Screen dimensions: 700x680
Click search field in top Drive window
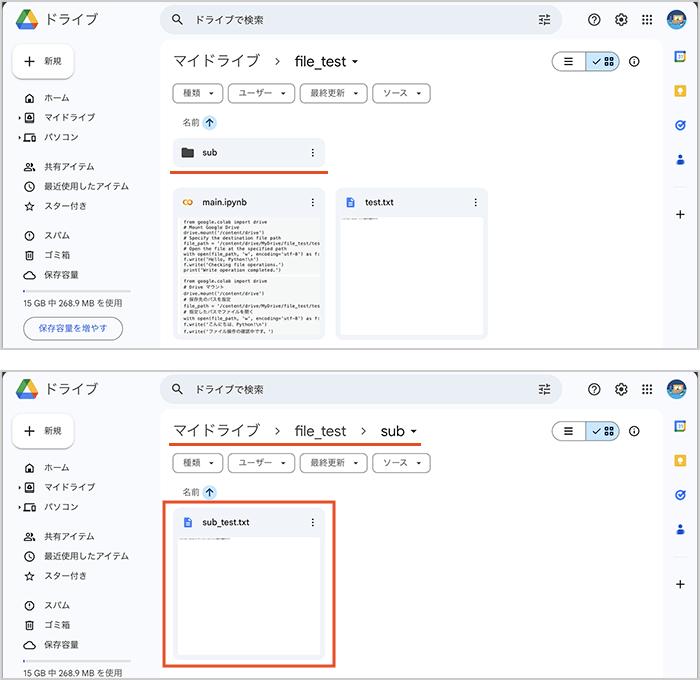coord(361,20)
